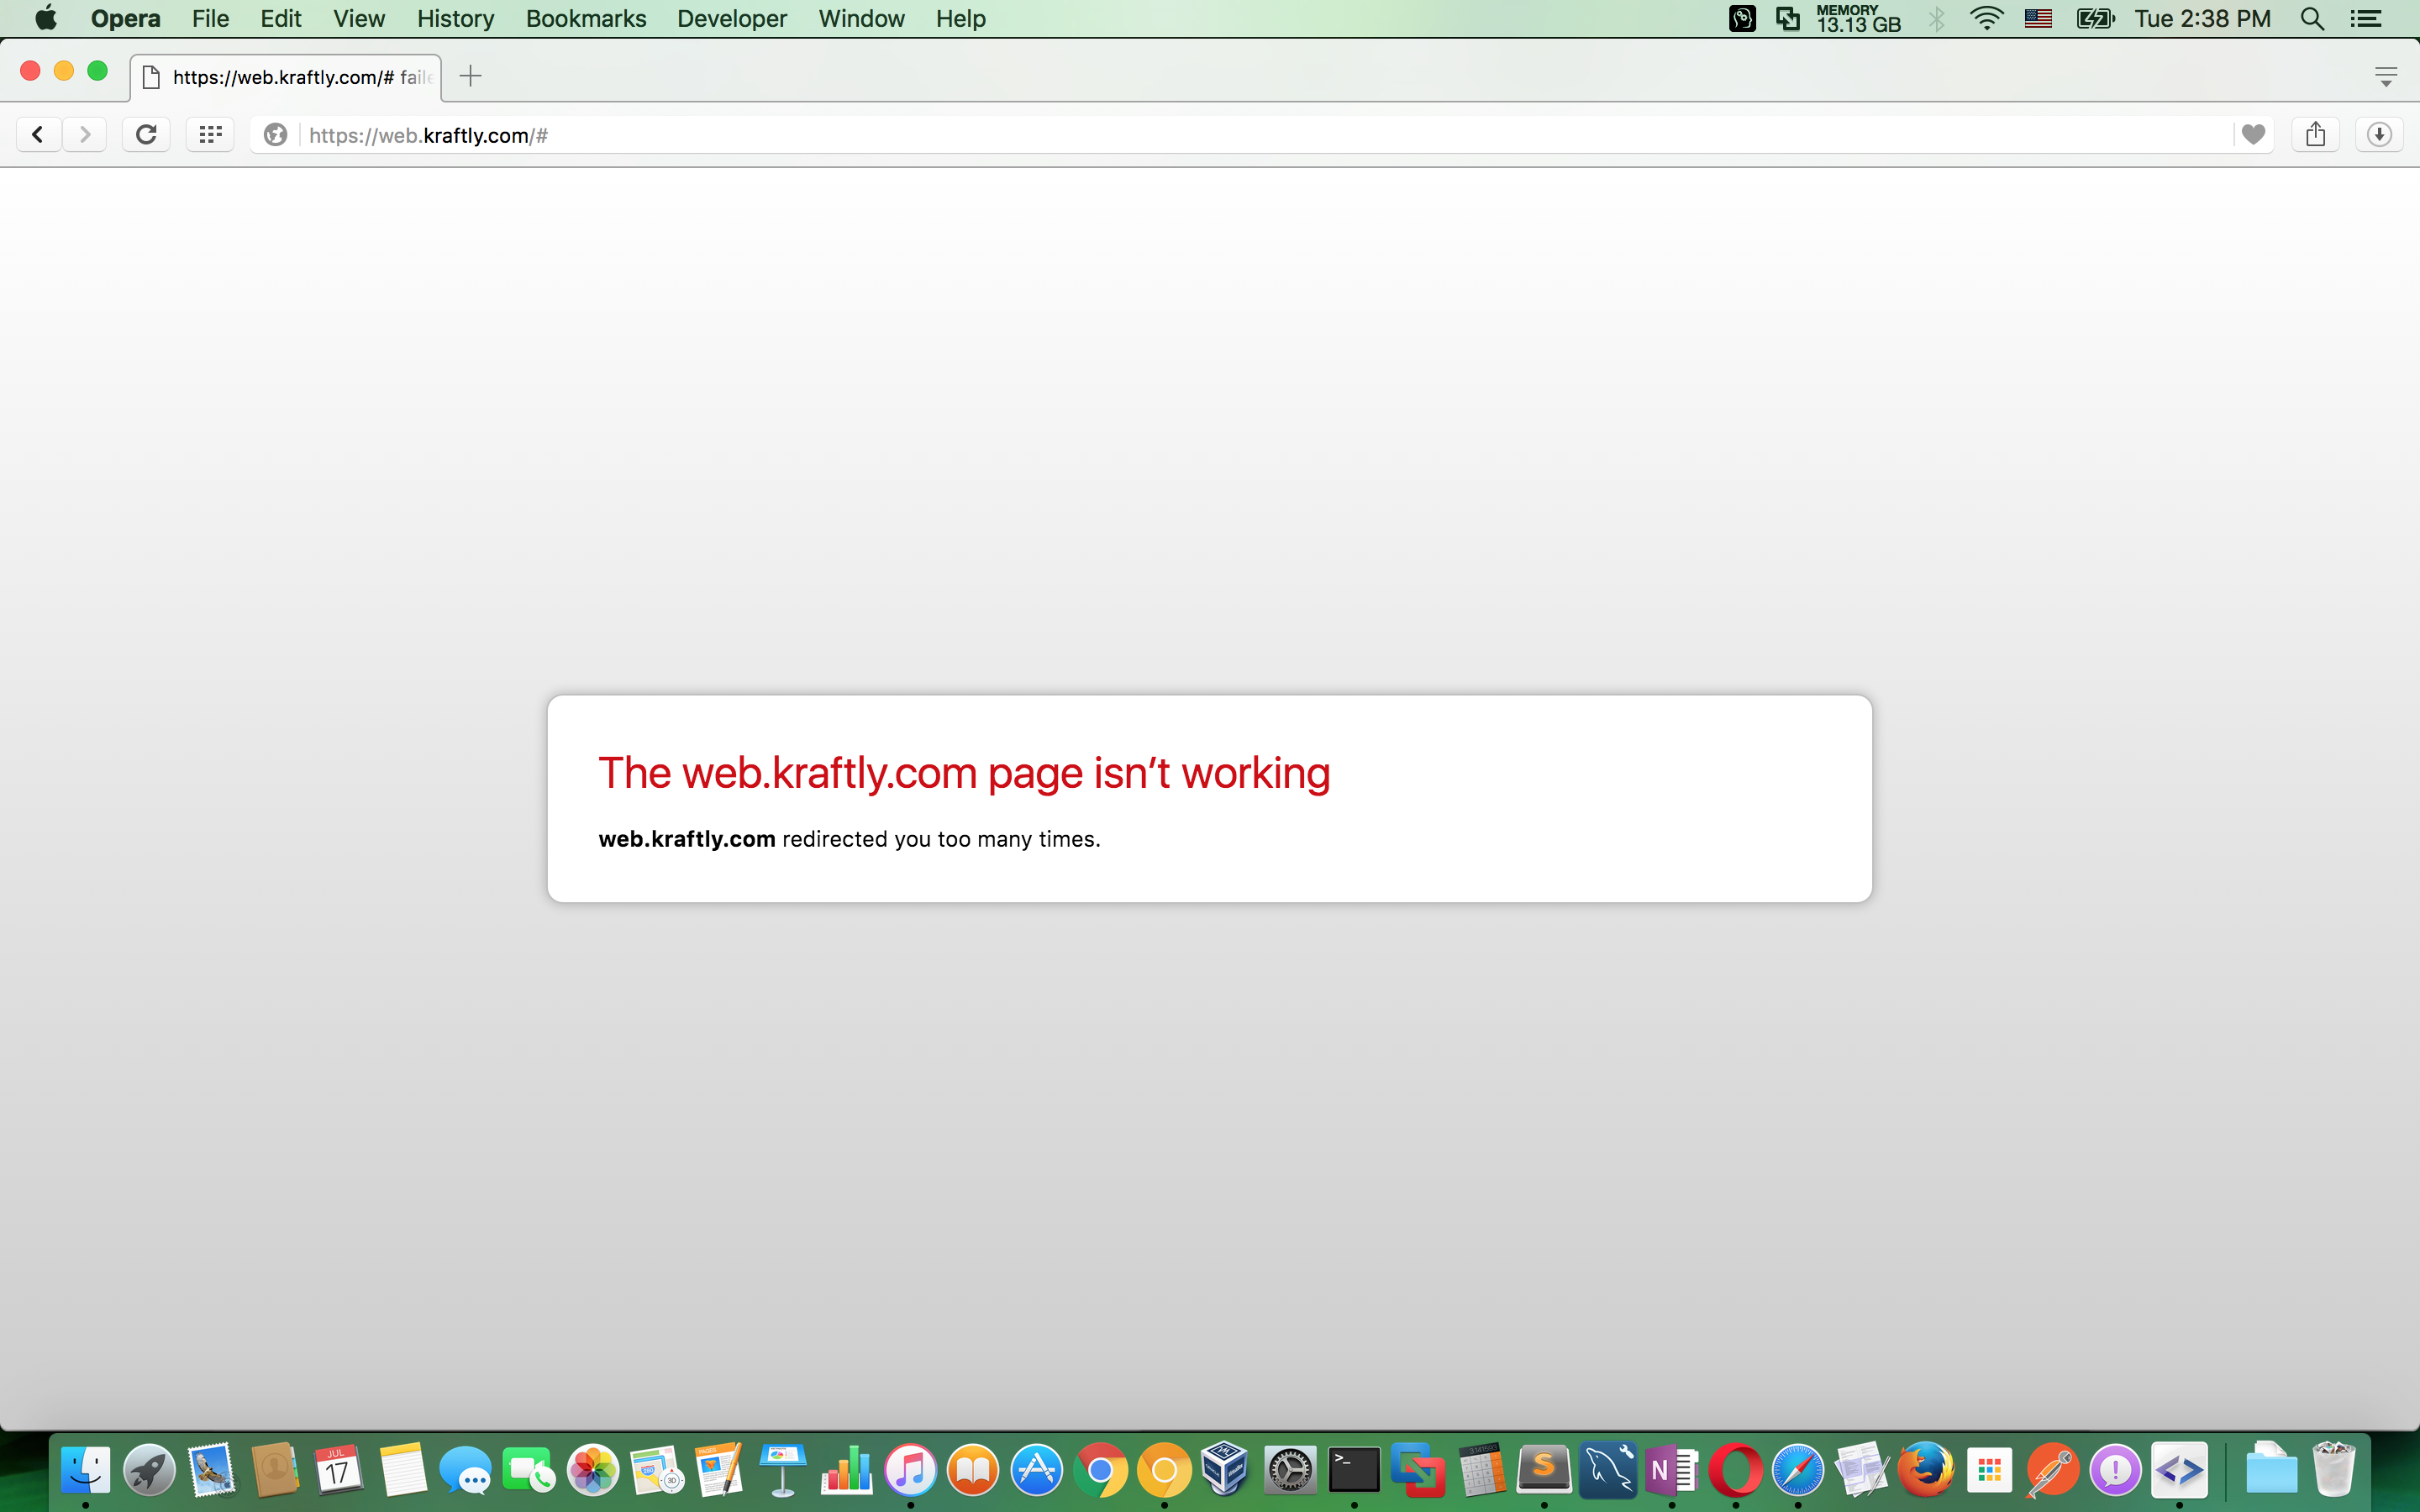Click the Wi-Fi status icon

coord(1986,19)
